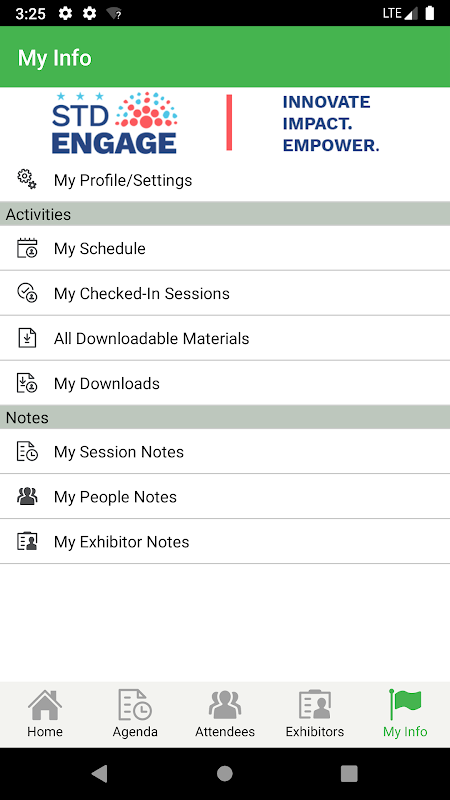Tap the My Checked-In Sessions checkmark icon
The width and height of the screenshot is (450, 800).
(x=27, y=293)
